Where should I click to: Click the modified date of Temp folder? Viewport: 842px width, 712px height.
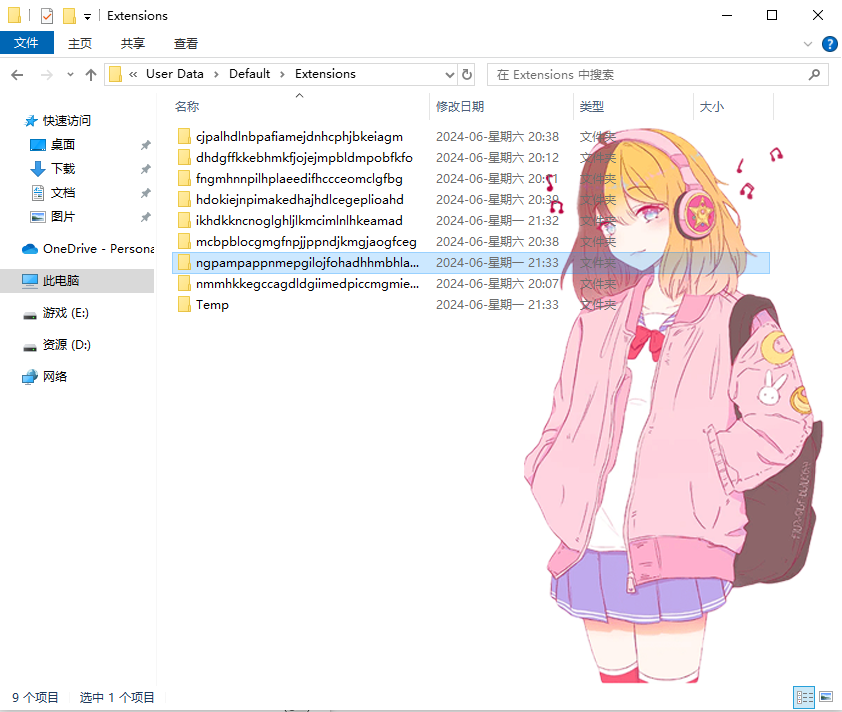click(497, 304)
